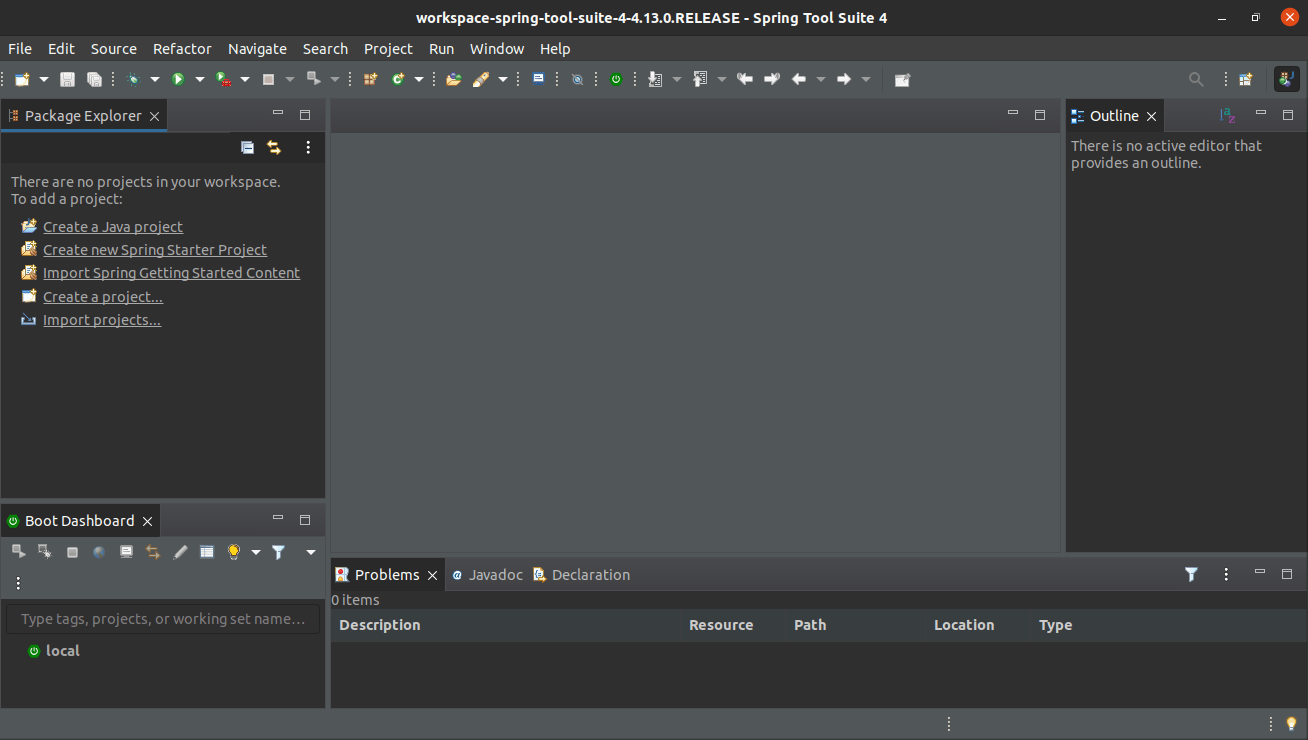The height and width of the screenshot is (740, 1308).
Task: Click 'Create new Spring Starter Project' link
Action: 155,250
